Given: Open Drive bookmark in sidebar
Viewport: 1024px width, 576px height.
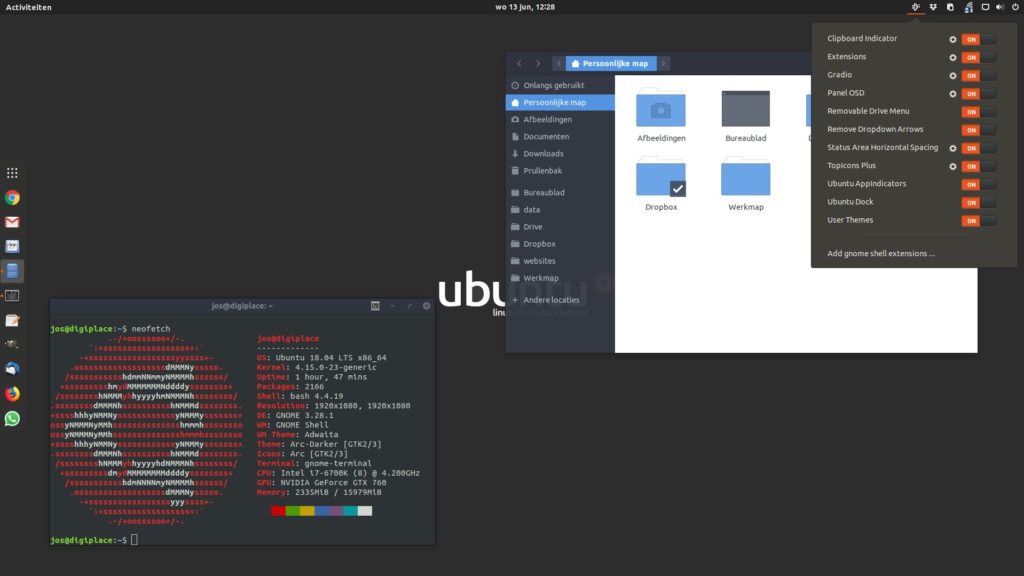Looking at the screenshot, I should pyautogui.click(x=560, y=227).
